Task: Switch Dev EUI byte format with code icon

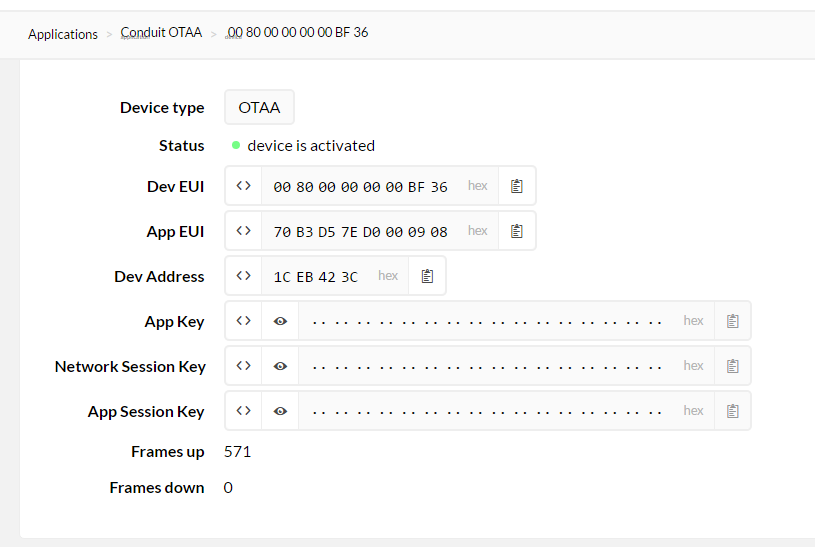Action: click(243, 186)
